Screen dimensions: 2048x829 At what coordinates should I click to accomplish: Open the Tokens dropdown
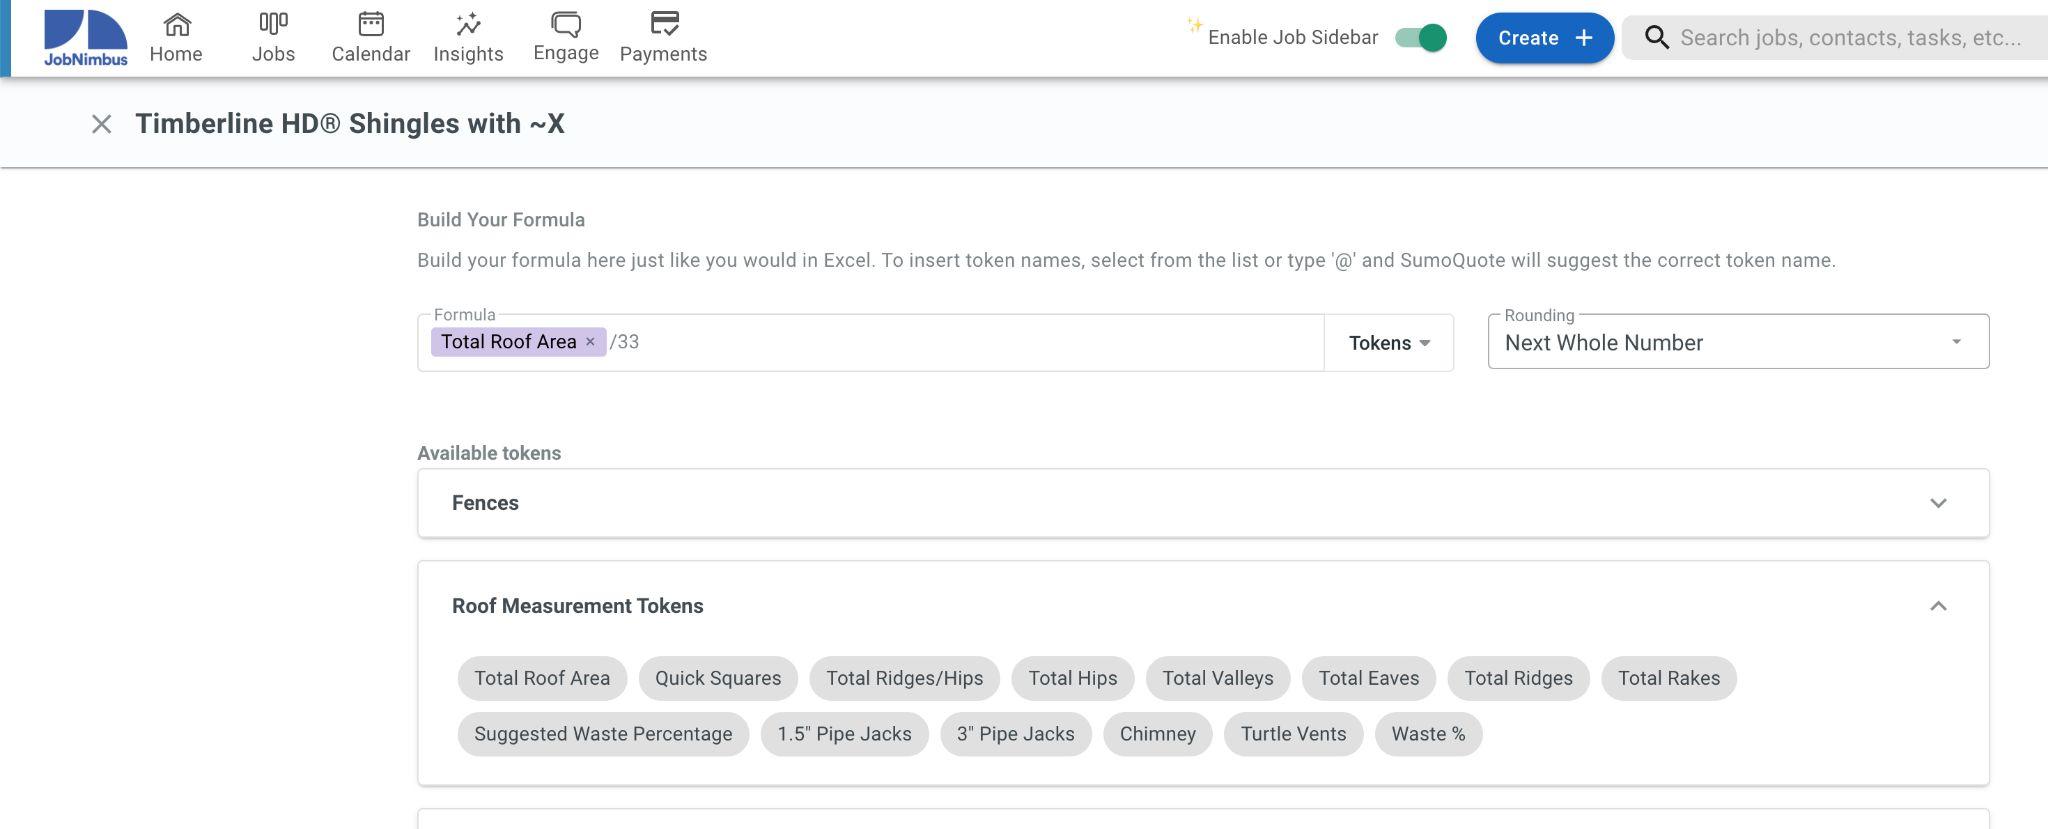[1389, 343]
